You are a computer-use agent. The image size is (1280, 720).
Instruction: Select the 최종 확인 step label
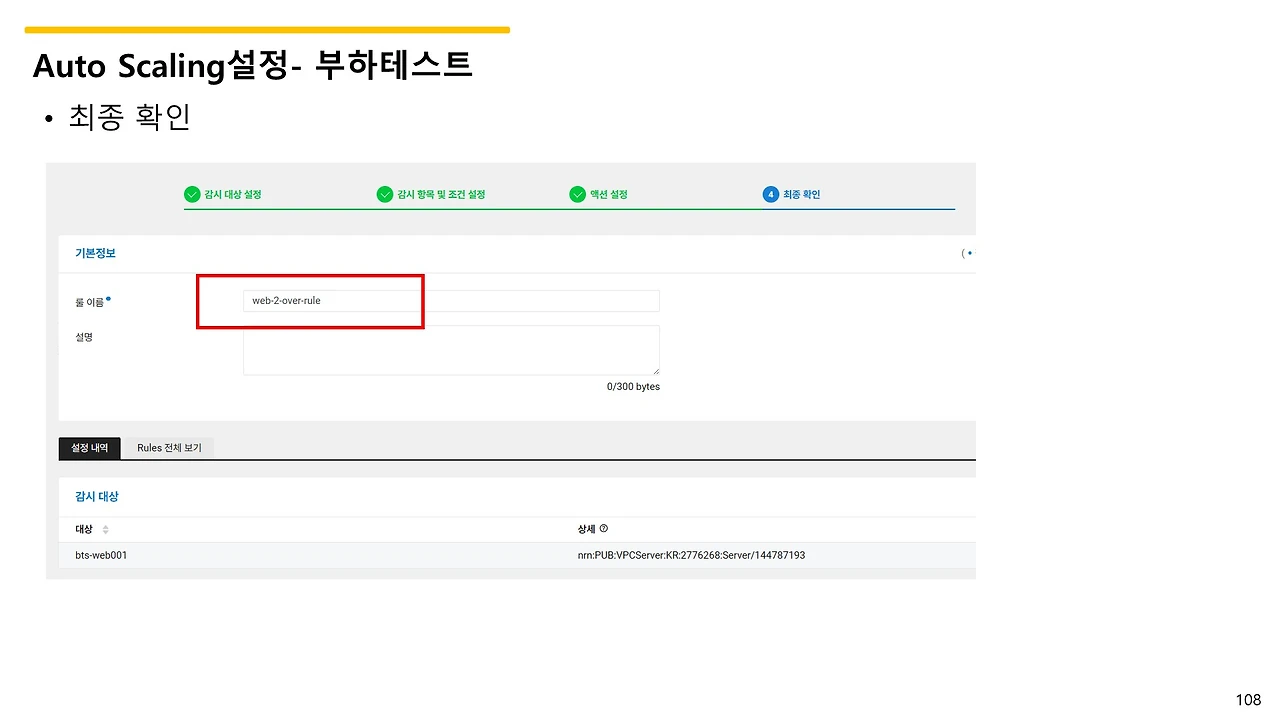(801, 194)
